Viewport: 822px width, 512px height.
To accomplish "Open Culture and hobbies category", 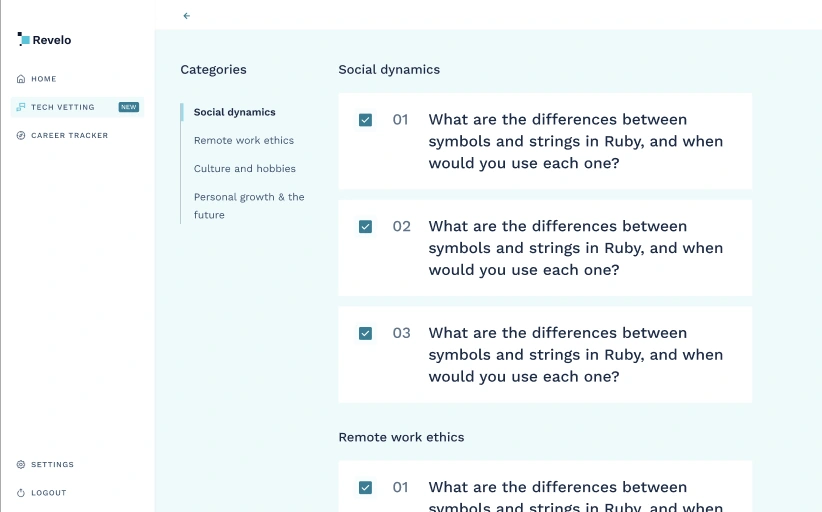I will pos(245,169).
